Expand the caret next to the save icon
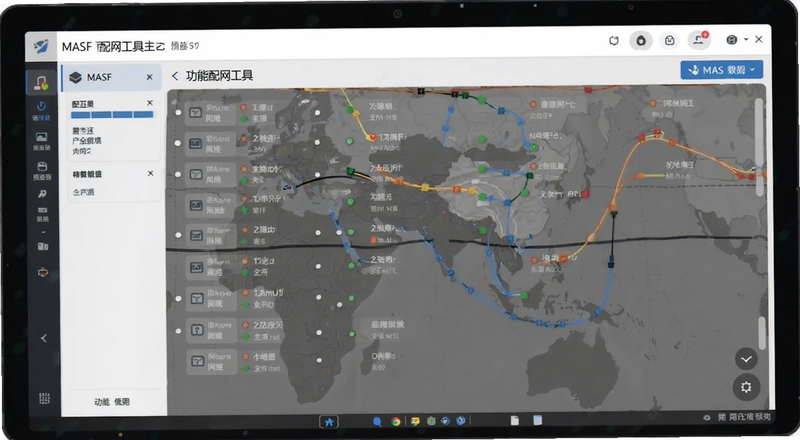Viewport: 800px width, 440px height. click(x=746, y=39)
